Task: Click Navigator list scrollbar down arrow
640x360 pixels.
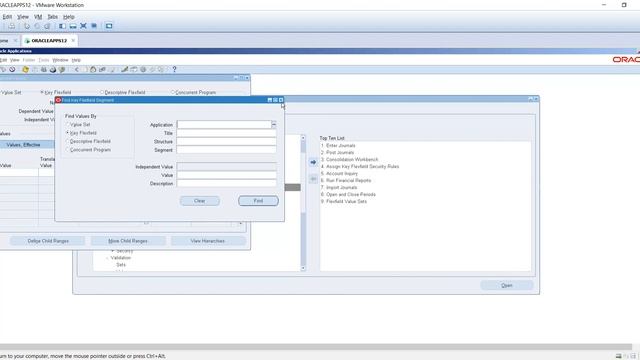Action: tap(303, 268)
